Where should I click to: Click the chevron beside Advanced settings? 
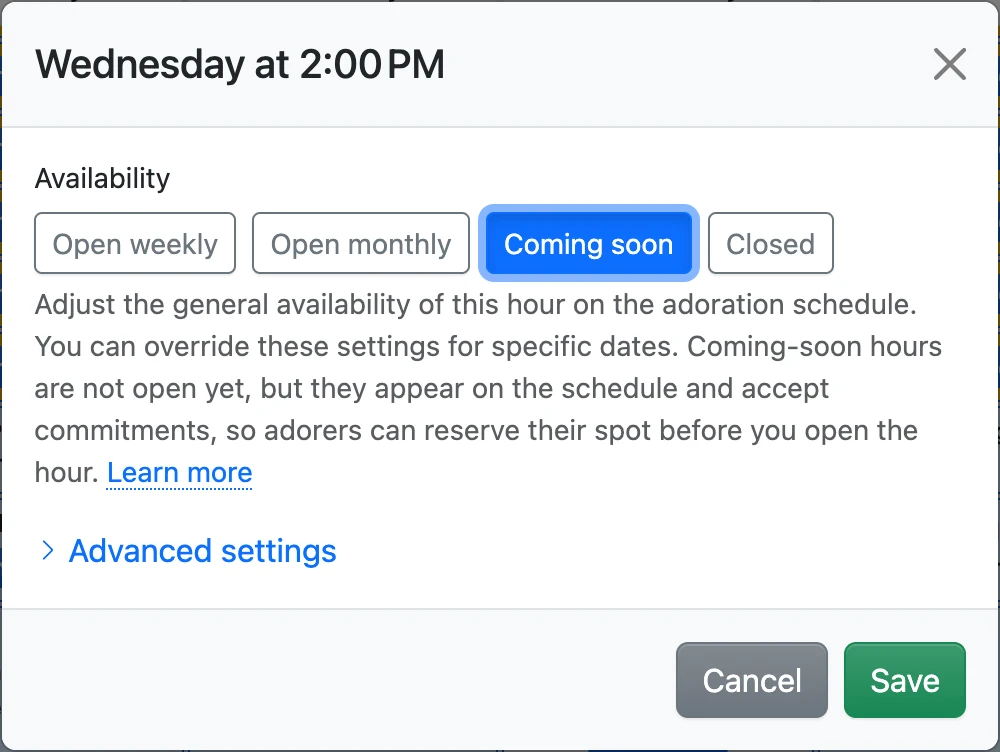pos(47,550)
